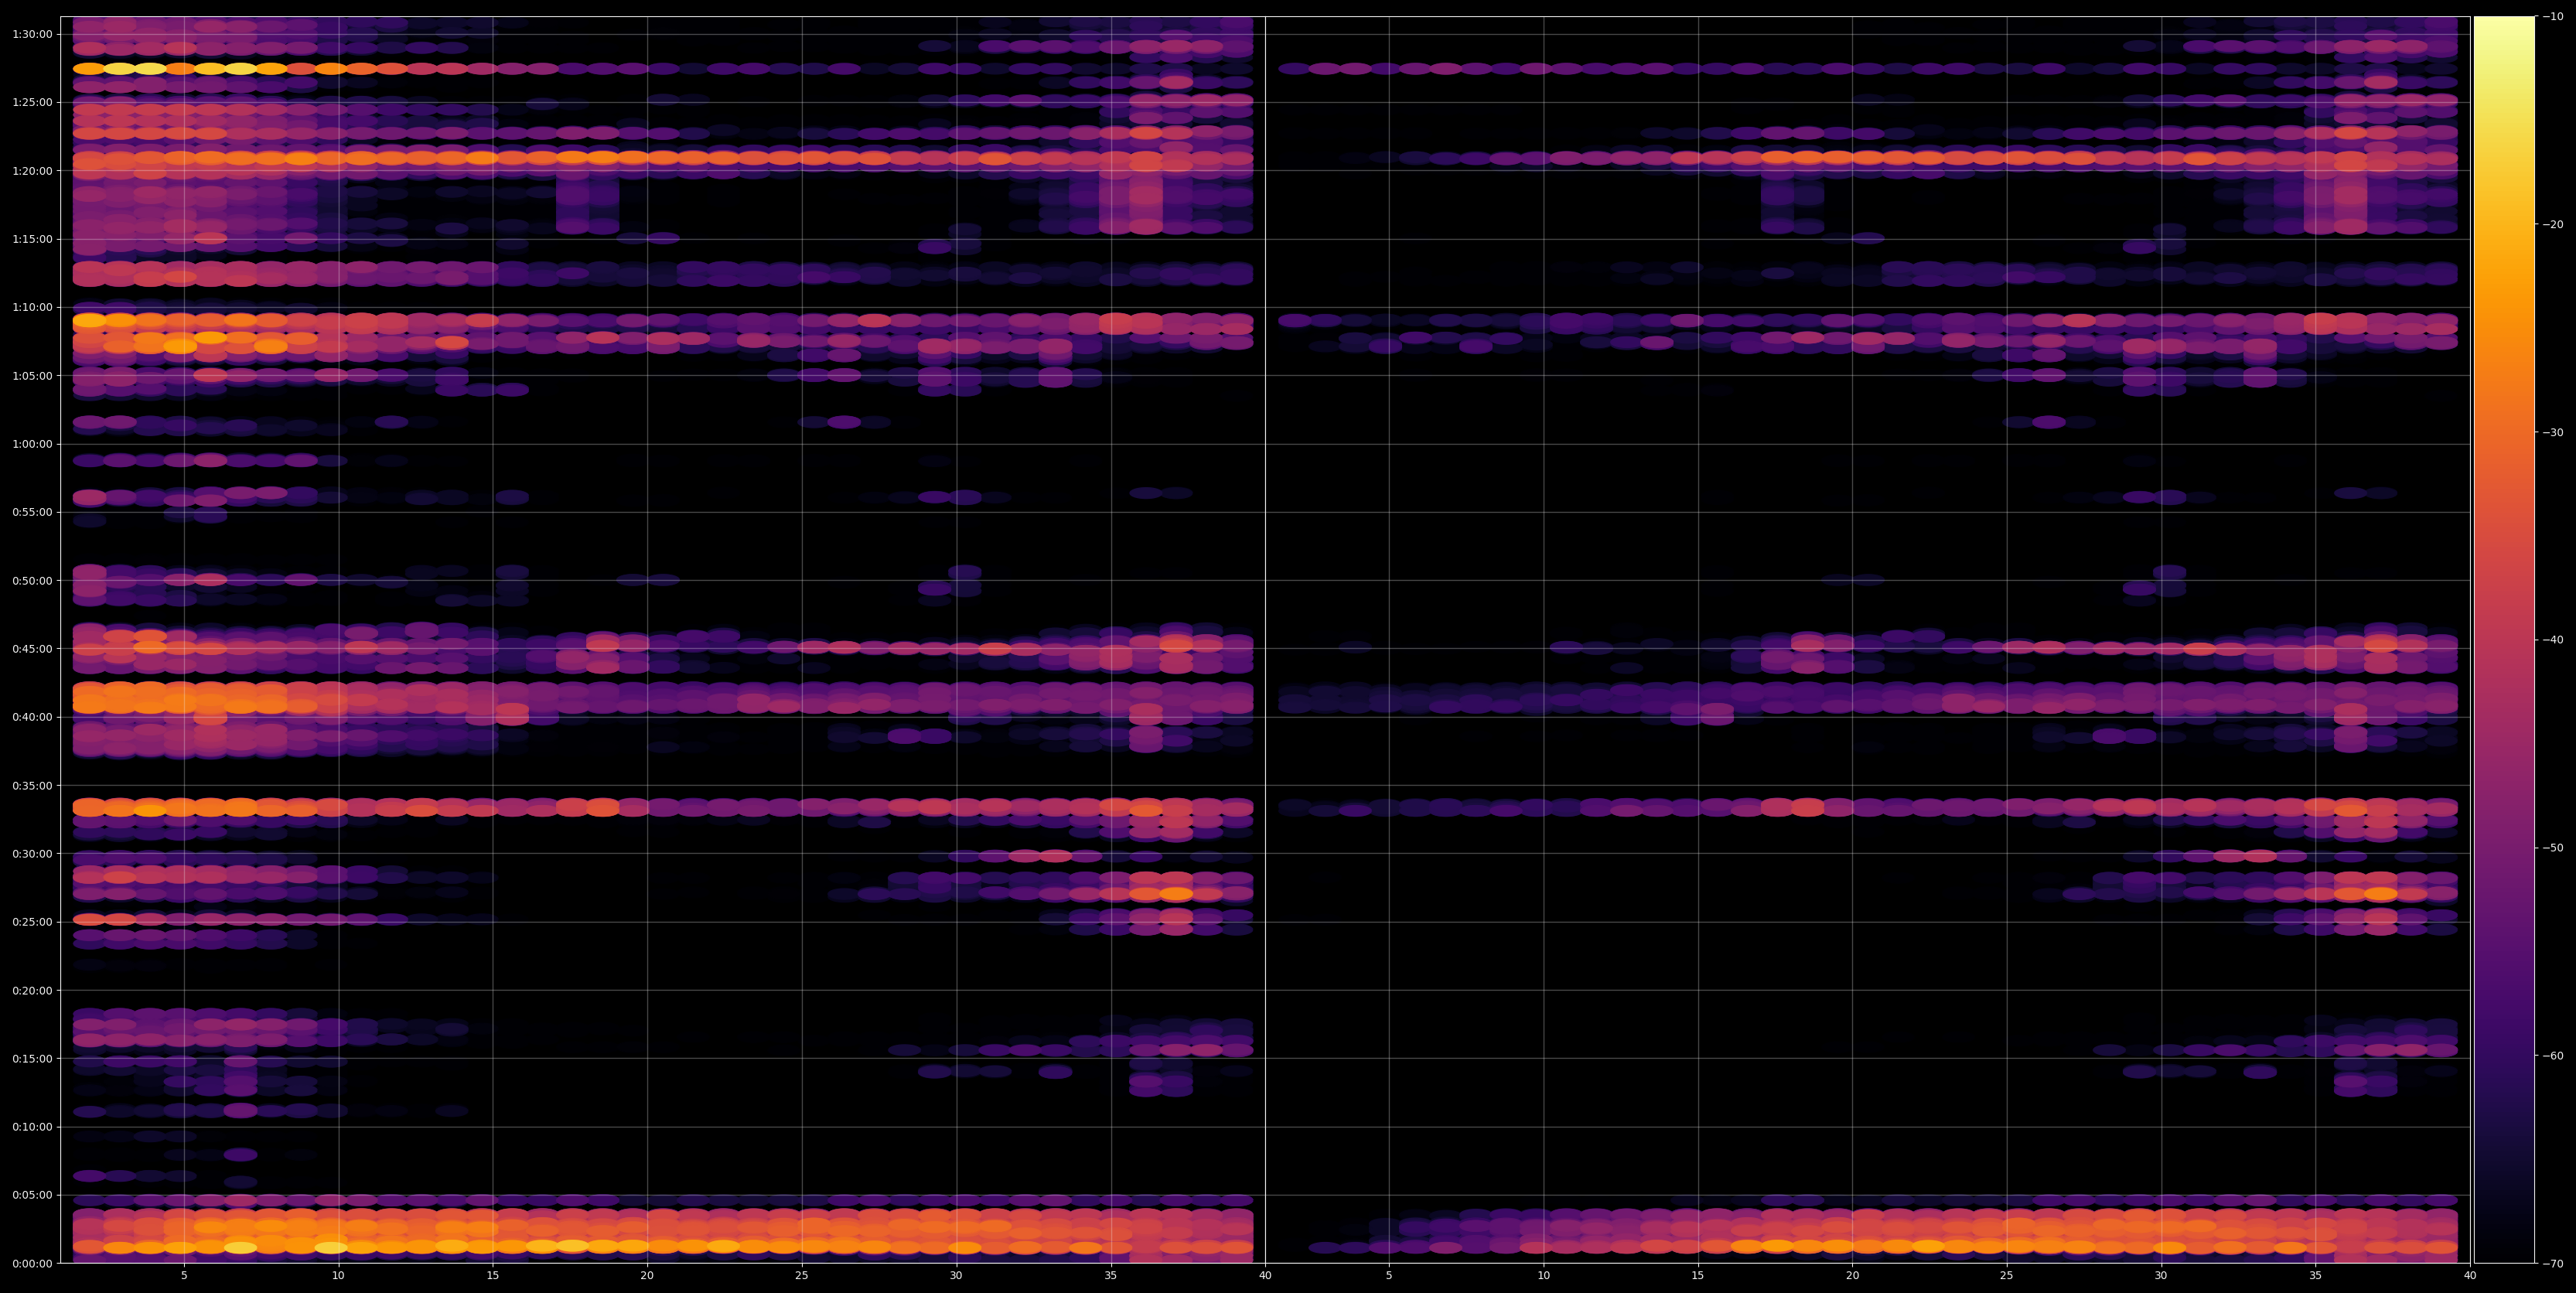Click the −40 colorbar tick value
This screenshot has width=2576, height=1293.
point(2553,640)
